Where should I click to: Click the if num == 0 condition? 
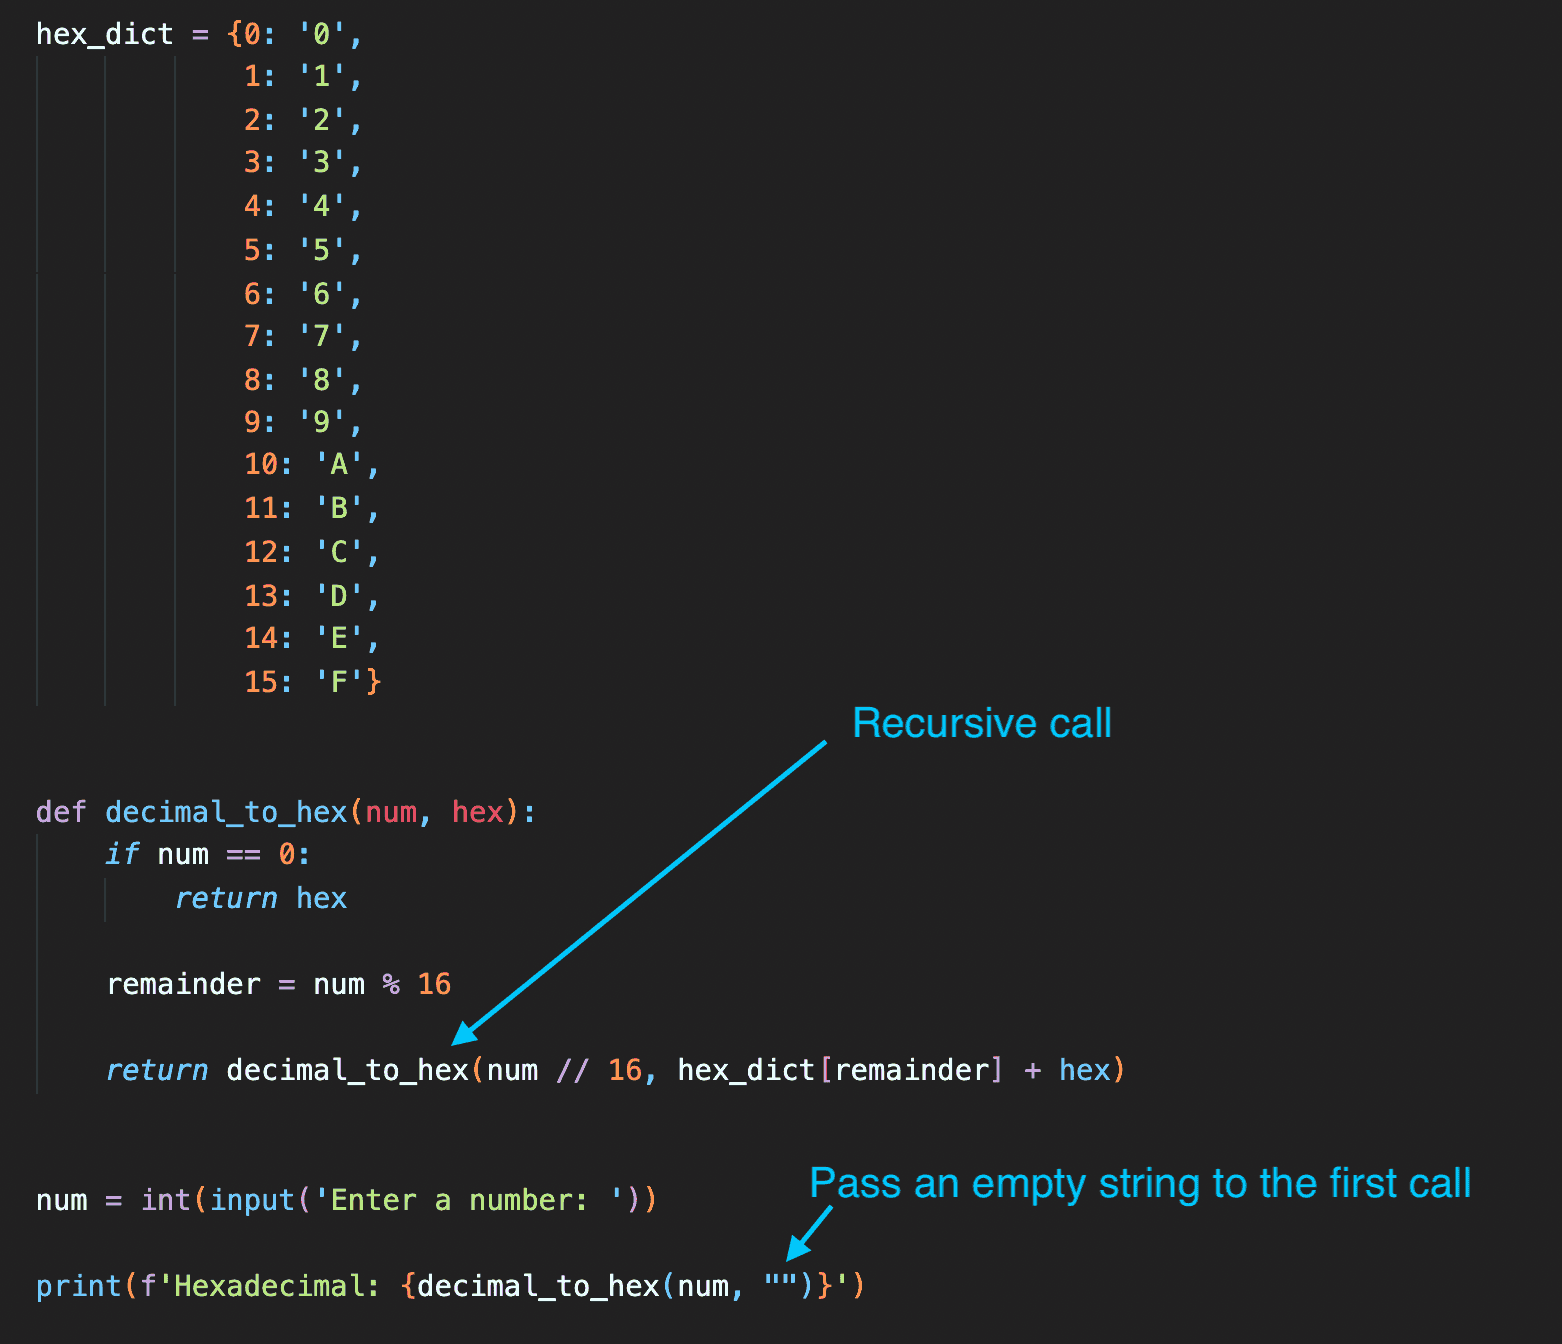tap(206, 854)
